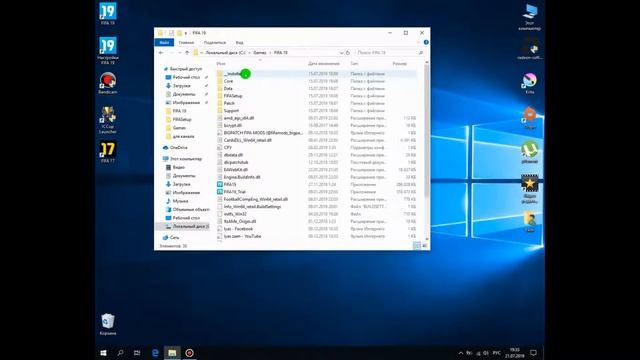Open recent locations dropdown arrow
The height and width of the screenshot is (360, 640).
click(180, 53)
